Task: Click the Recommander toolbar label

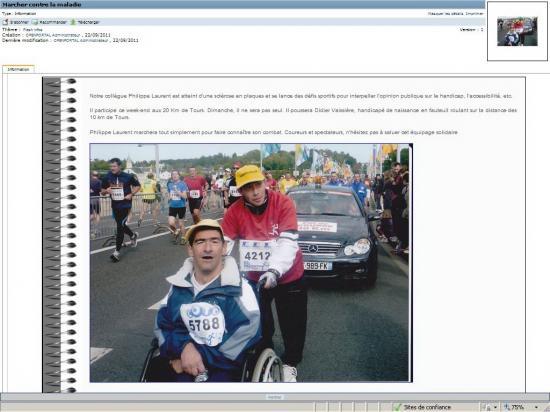Action: point(53,22)
